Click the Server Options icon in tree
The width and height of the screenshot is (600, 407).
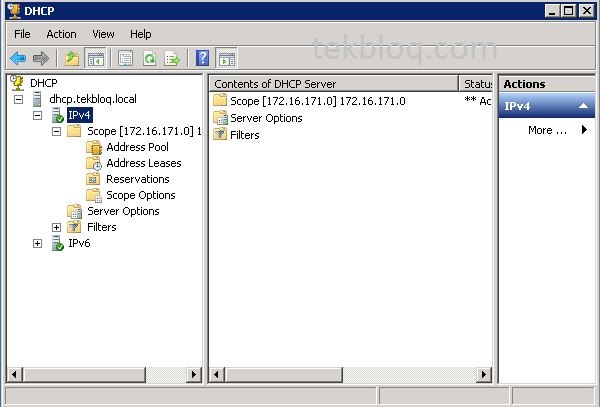[74, 211]
